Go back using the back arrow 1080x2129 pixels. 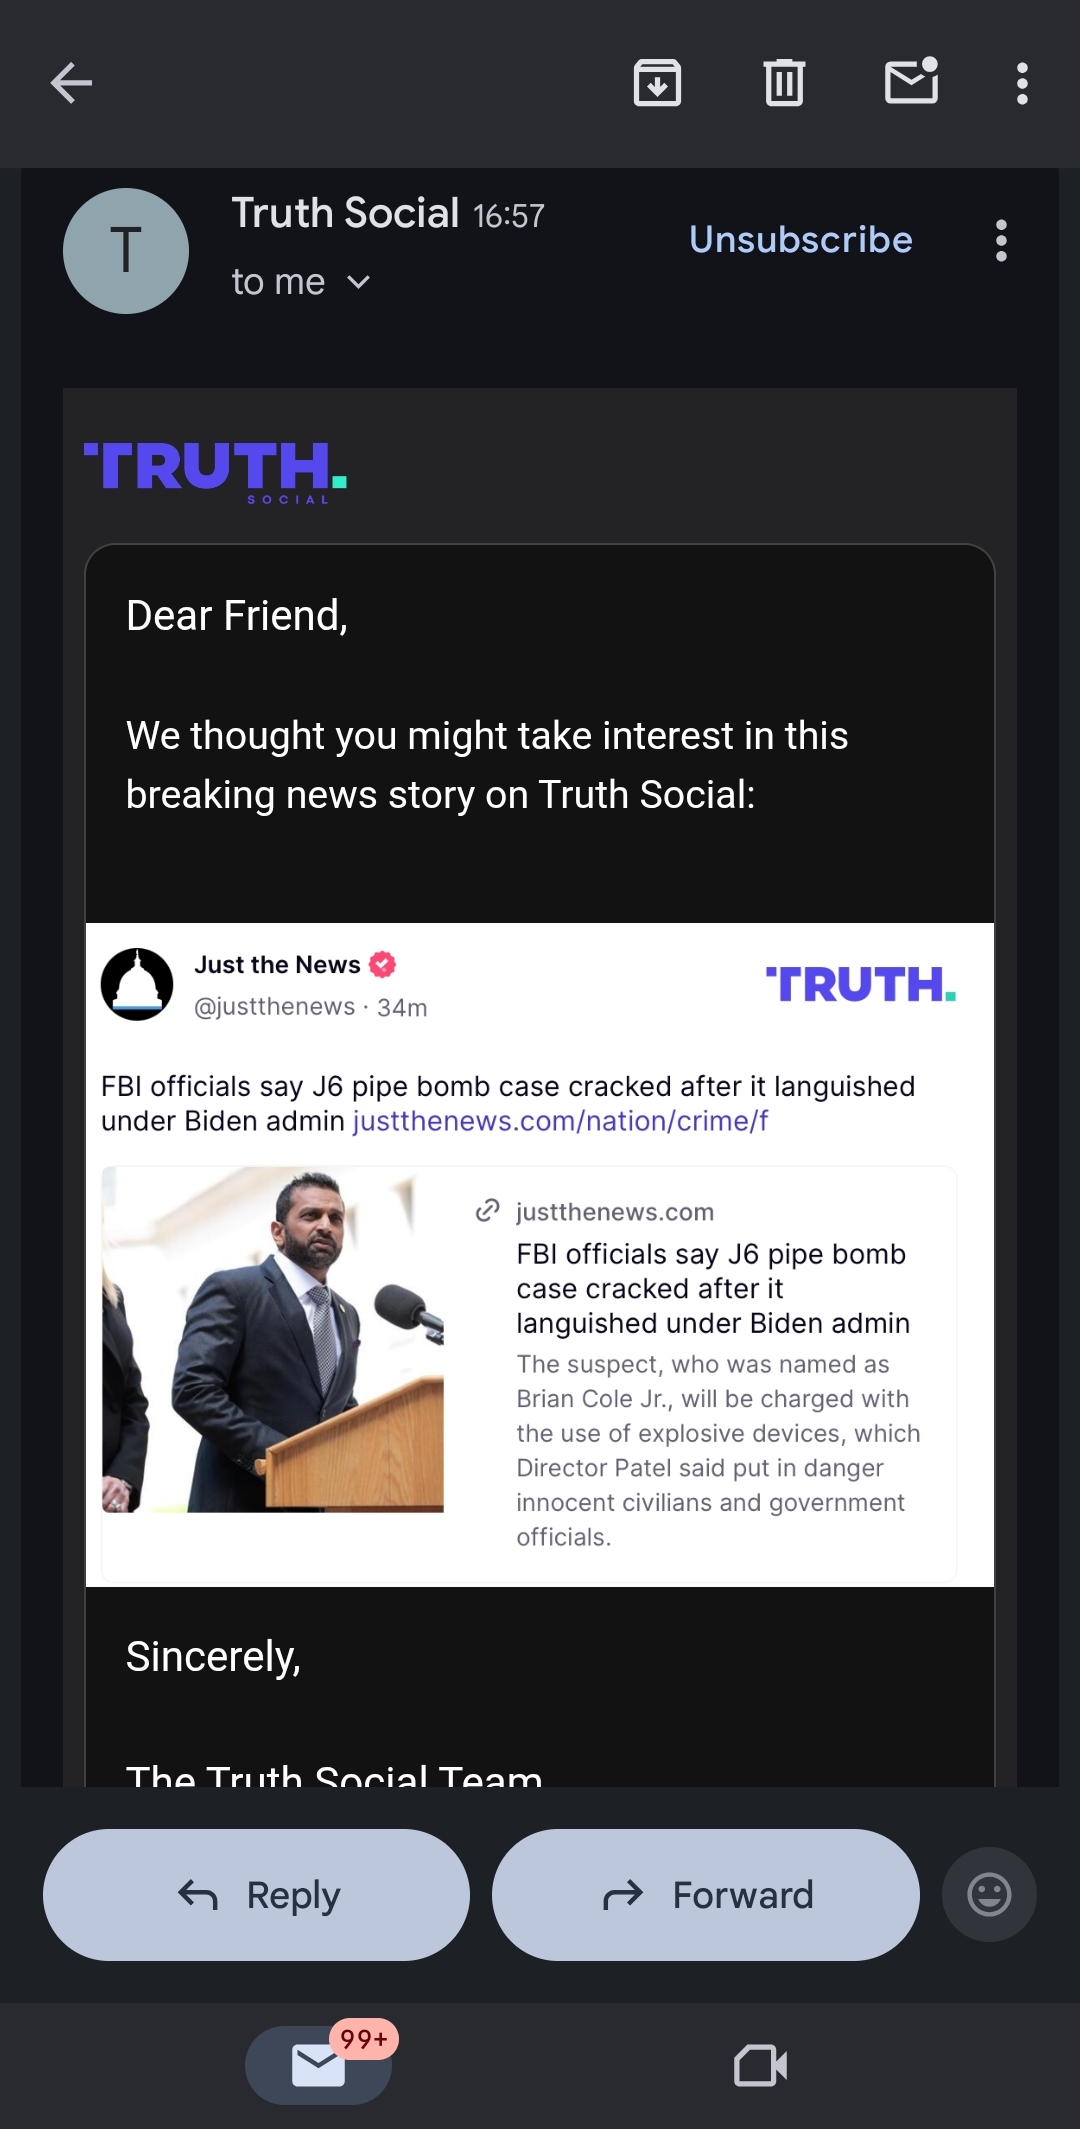pyautogui.click(x=71, y=83)
